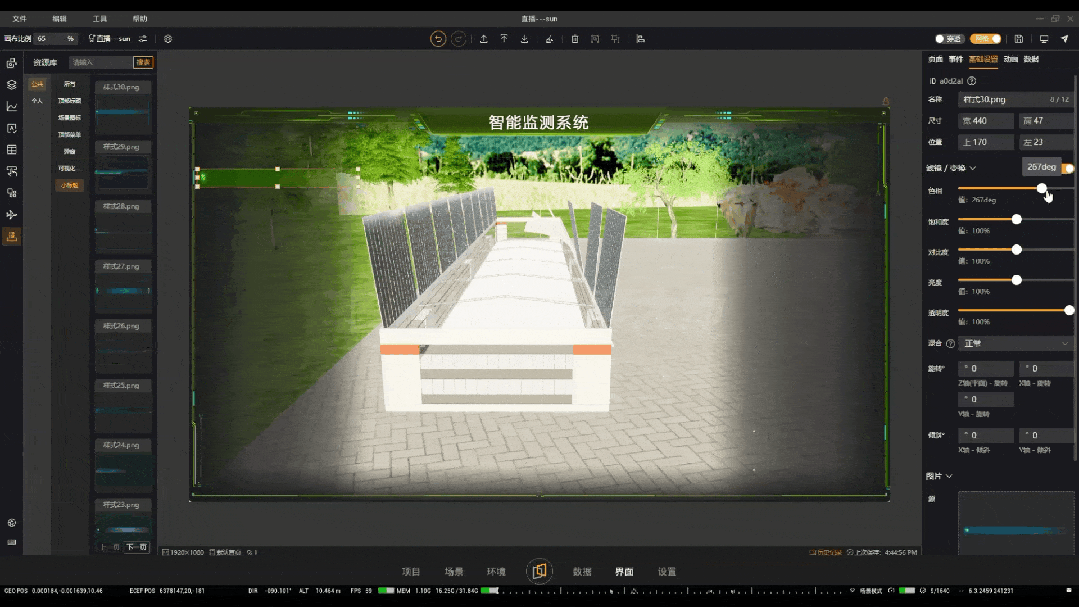Click the publish paper-plane icon
This screenshot has height=607, width=1079.
(x=1064, y=39)
